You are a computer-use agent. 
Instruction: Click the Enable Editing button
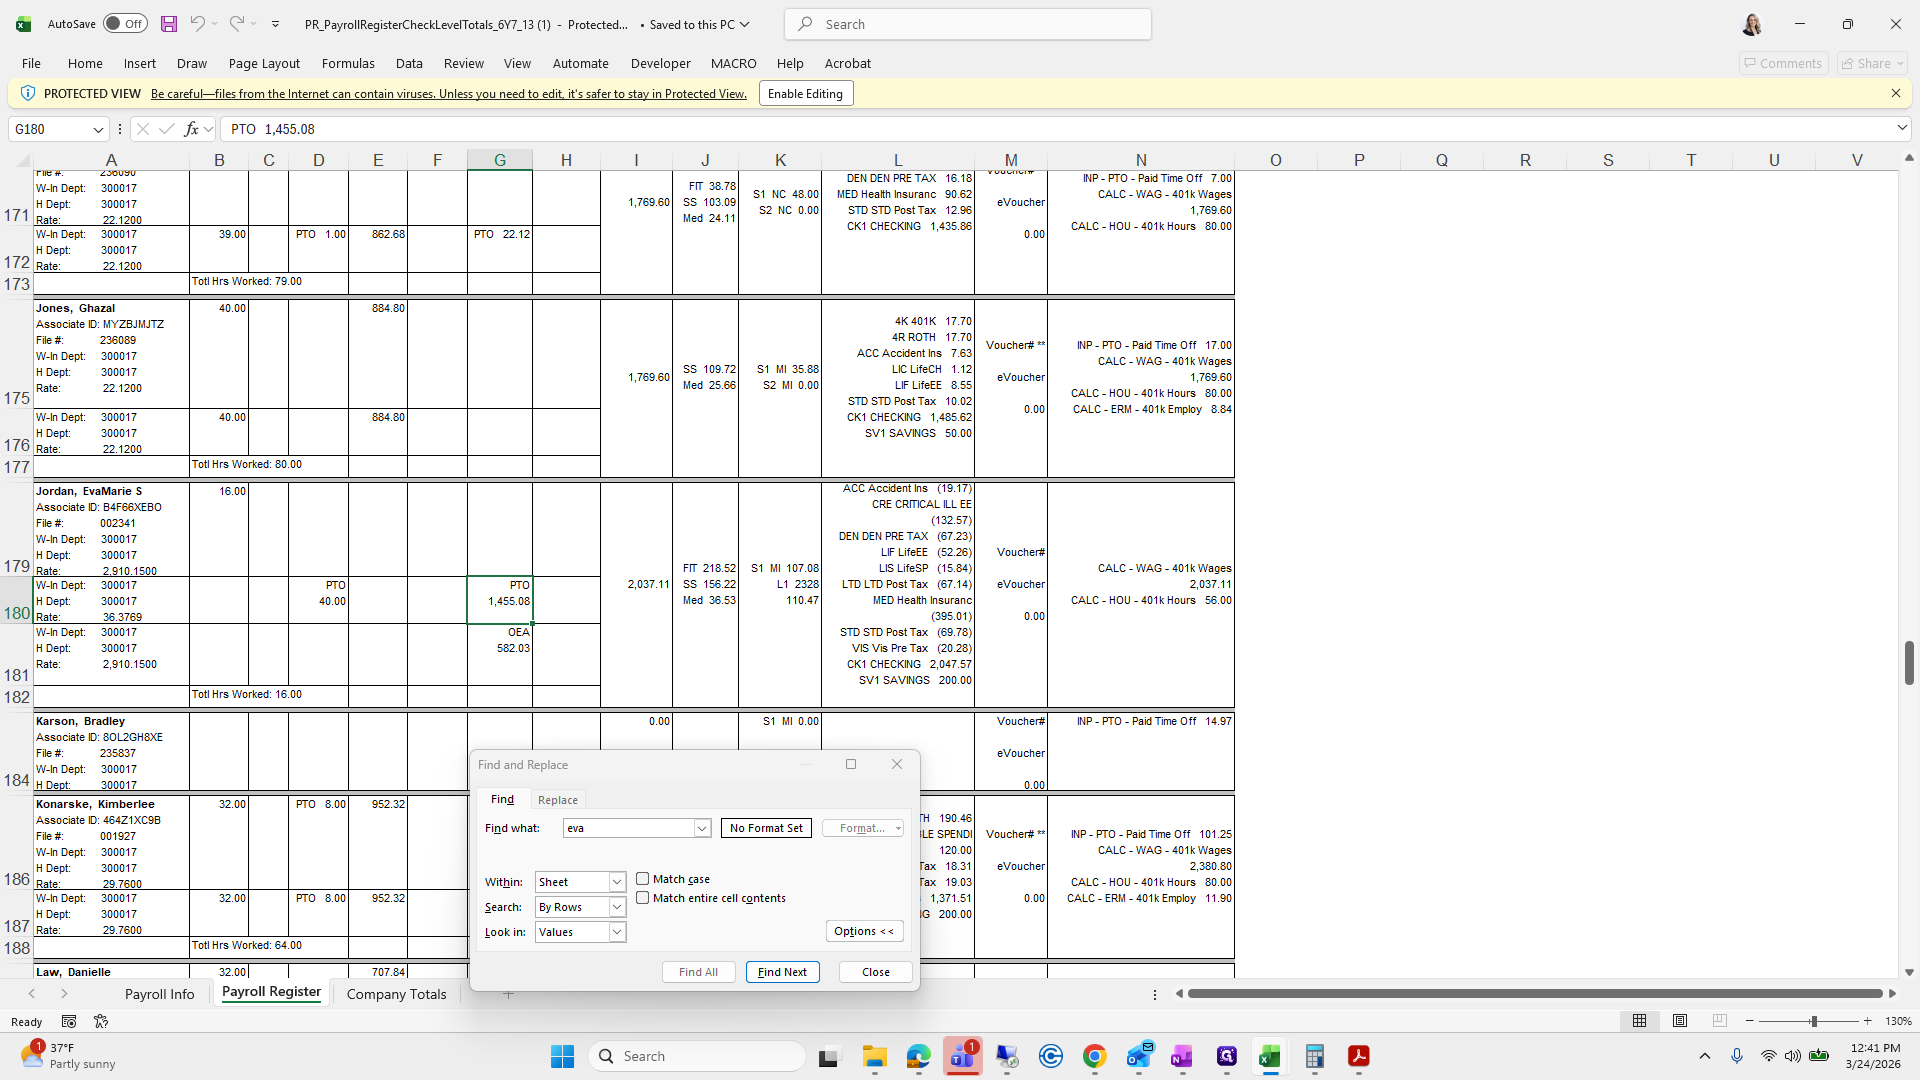tap(805, 94)
